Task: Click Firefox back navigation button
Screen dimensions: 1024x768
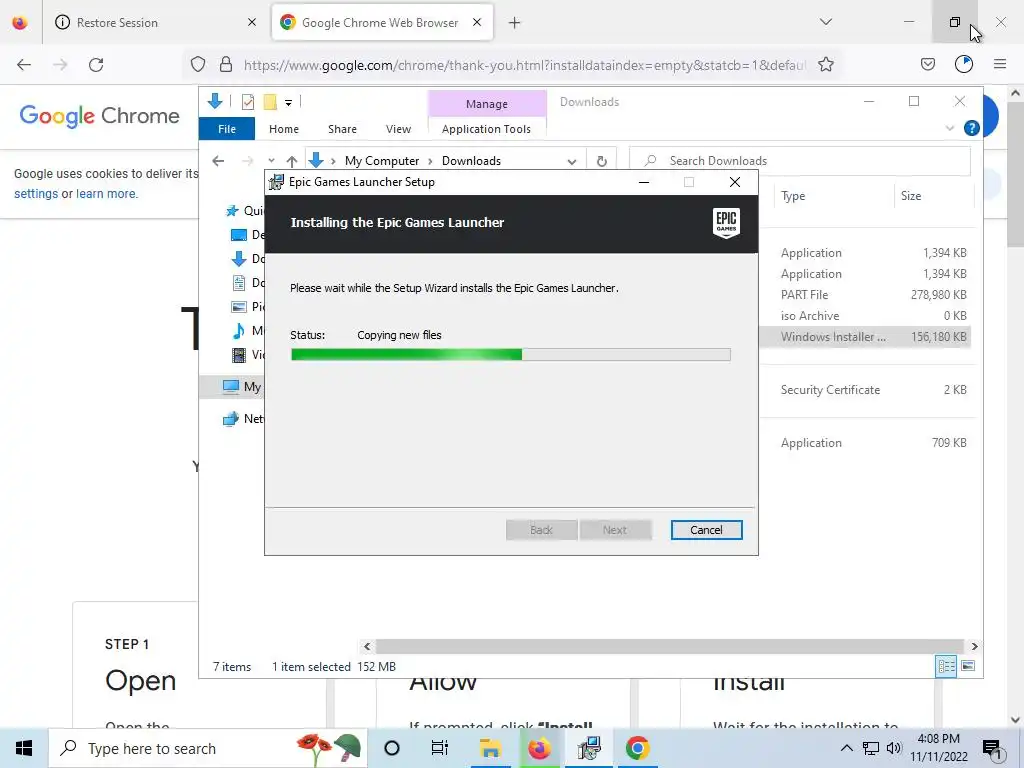Action: click(24, 65)
